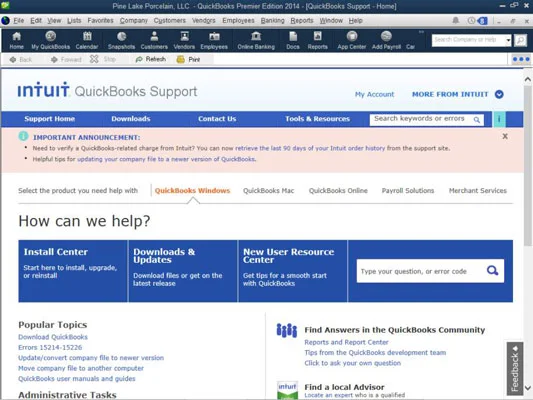Open the Customers center icon

tap(154, 40)
